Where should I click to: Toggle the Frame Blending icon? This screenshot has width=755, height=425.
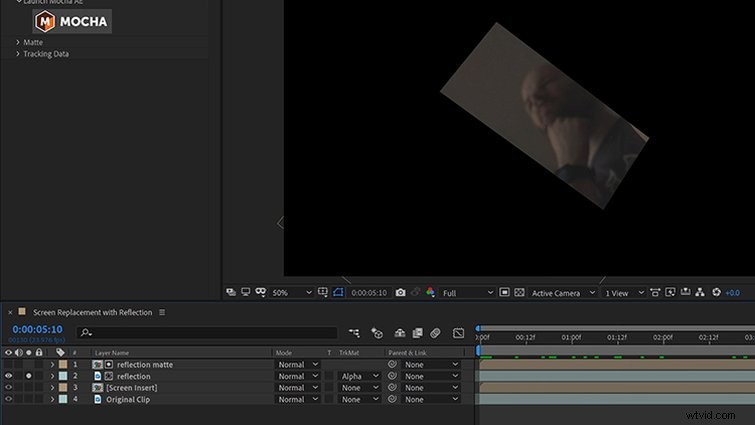(417, 333)
